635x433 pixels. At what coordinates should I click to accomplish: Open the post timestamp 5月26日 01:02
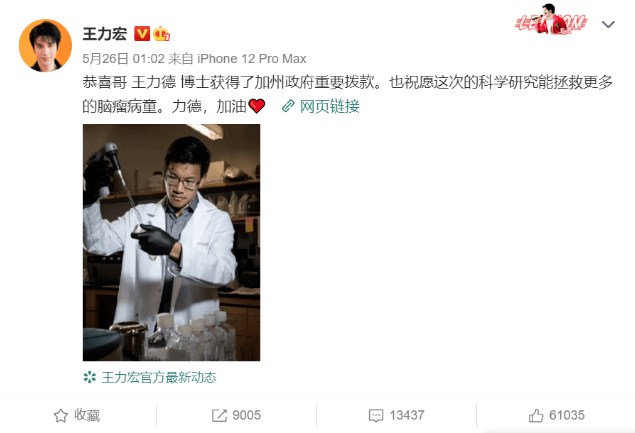124,59
